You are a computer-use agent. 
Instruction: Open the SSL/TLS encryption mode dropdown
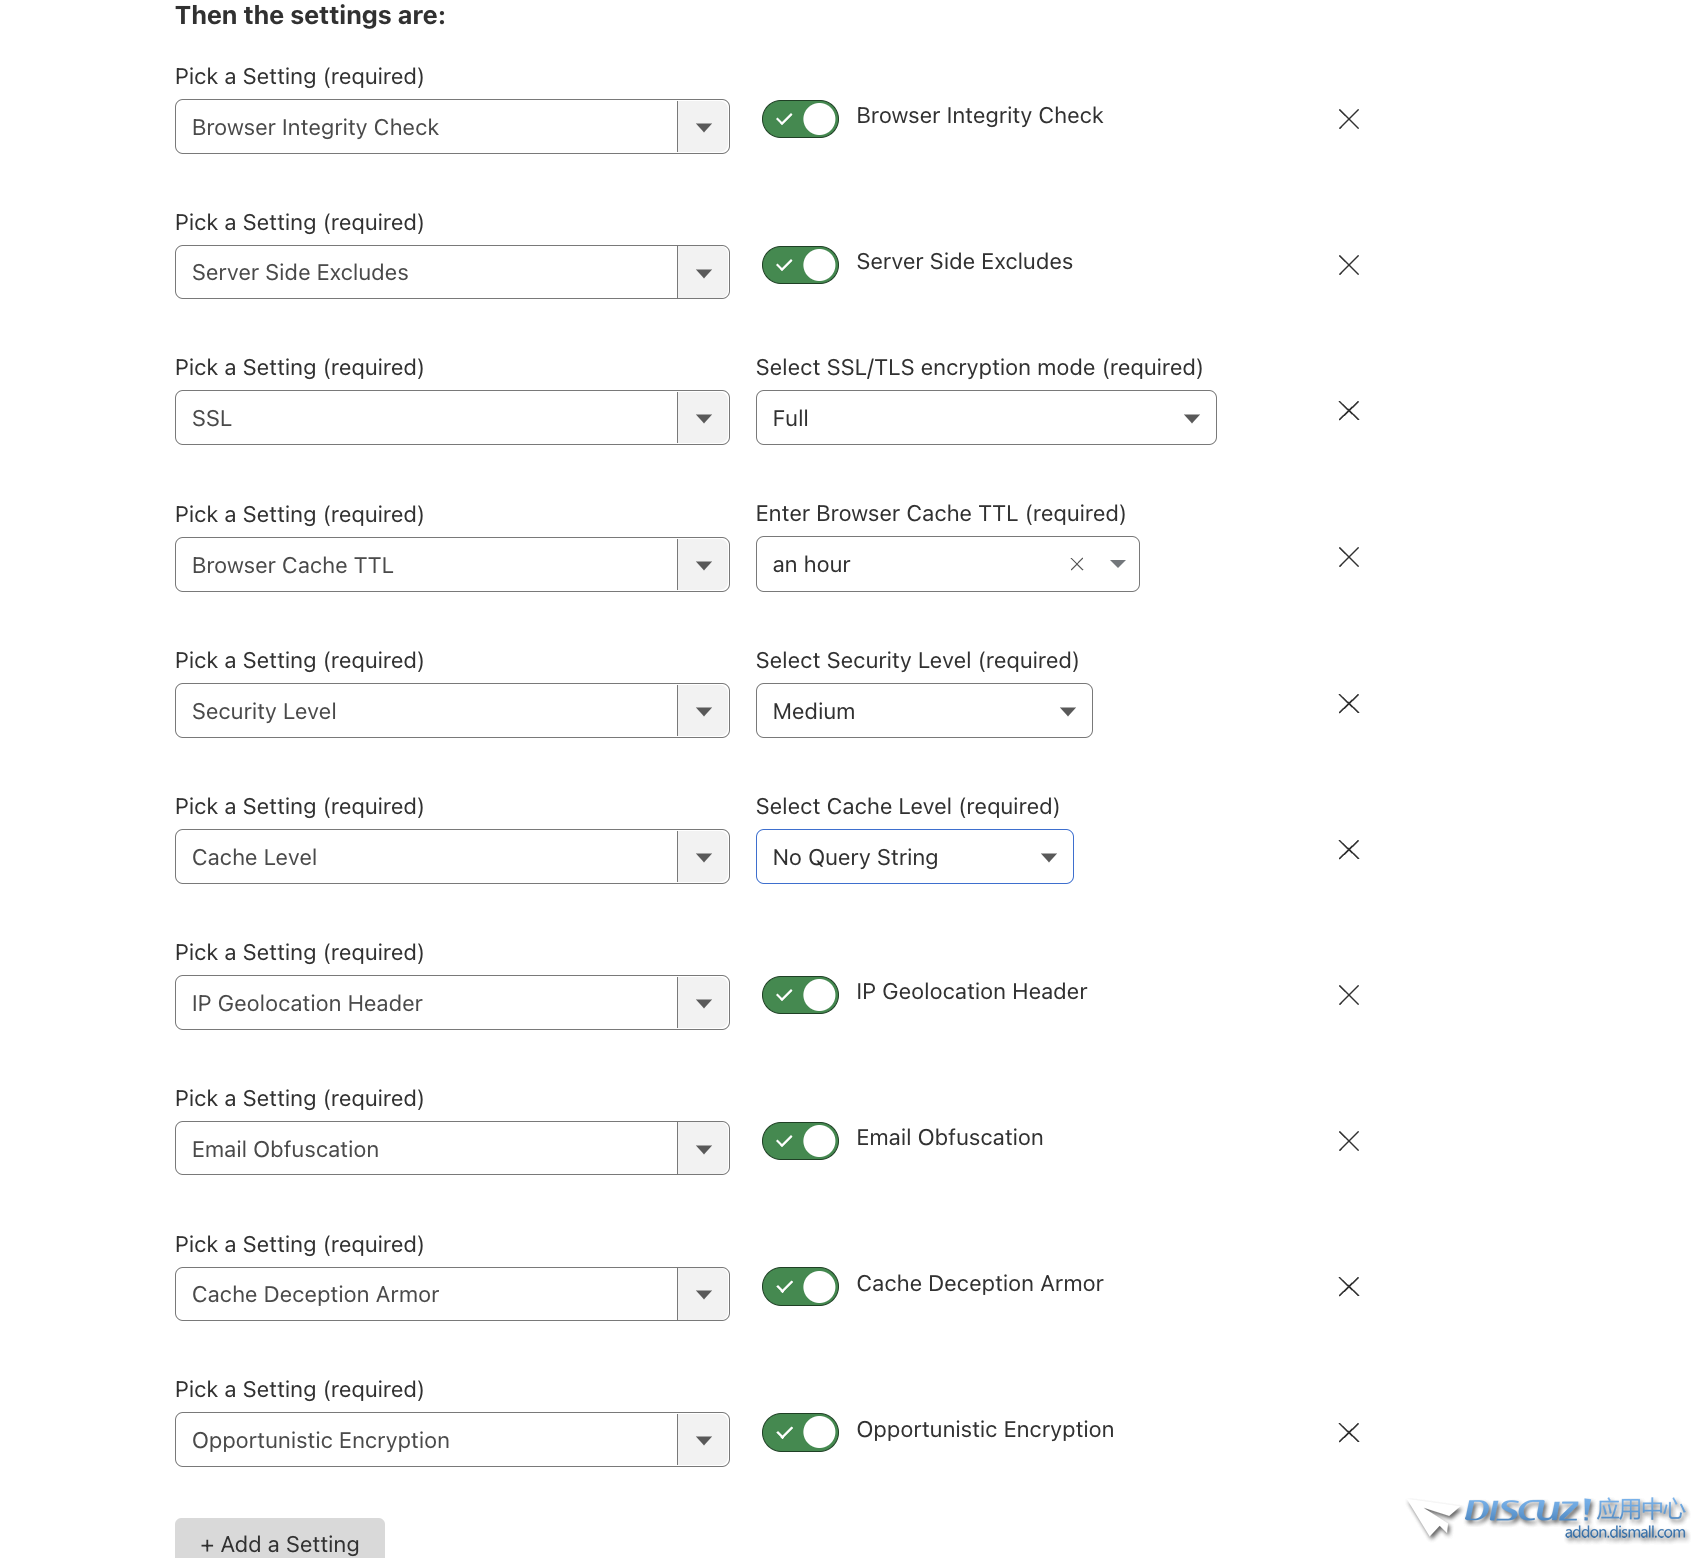coord(985,418)
